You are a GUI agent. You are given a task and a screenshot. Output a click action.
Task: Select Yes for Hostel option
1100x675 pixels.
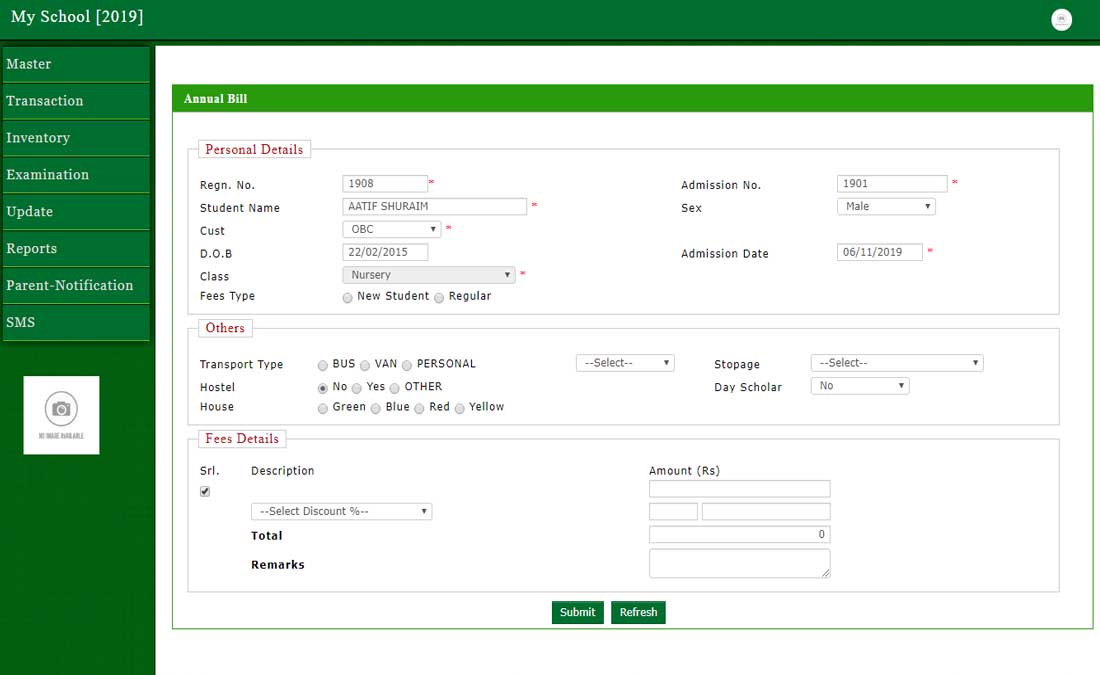(357, 388)
